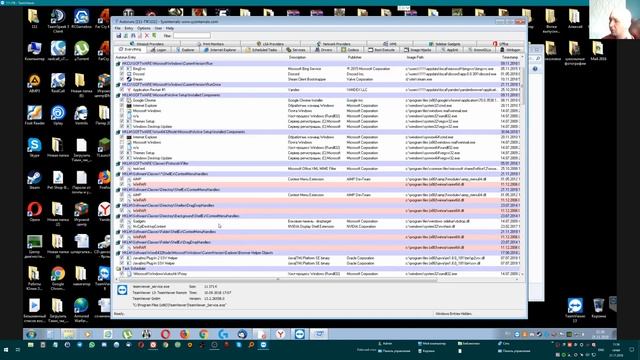Open the User menu
Image resolution: width=640 pixels, height=360 pixels.
tap(158, 28)
